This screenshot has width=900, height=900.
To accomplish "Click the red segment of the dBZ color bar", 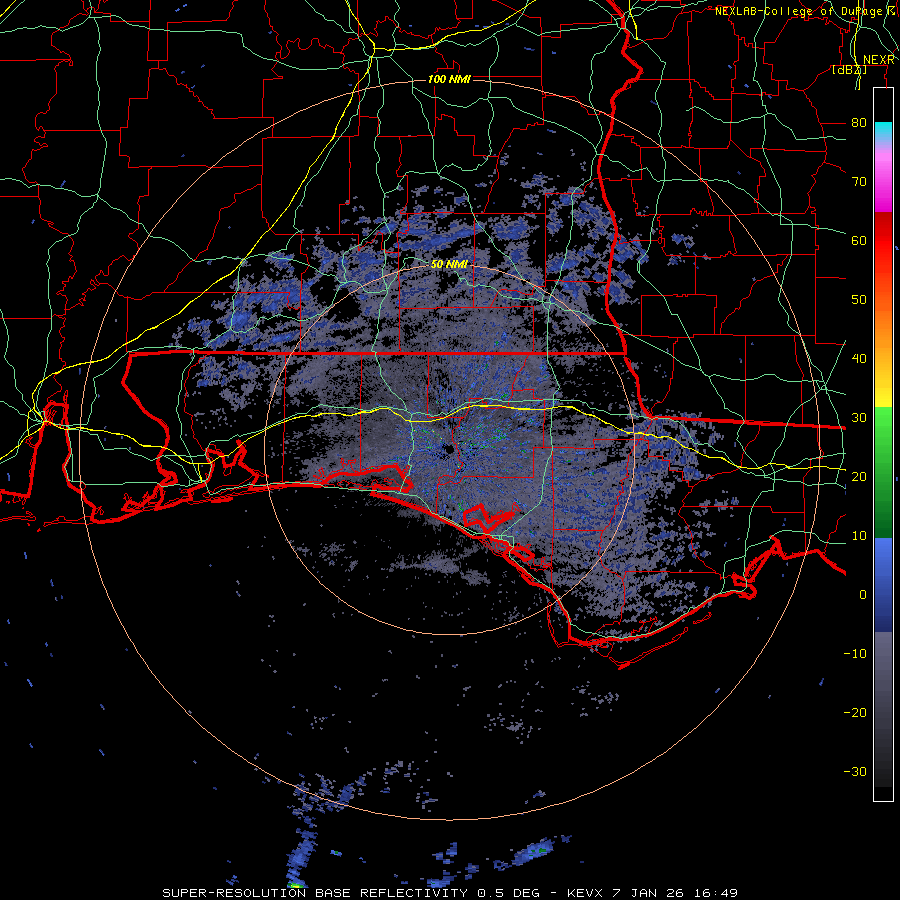I will 883,240.
